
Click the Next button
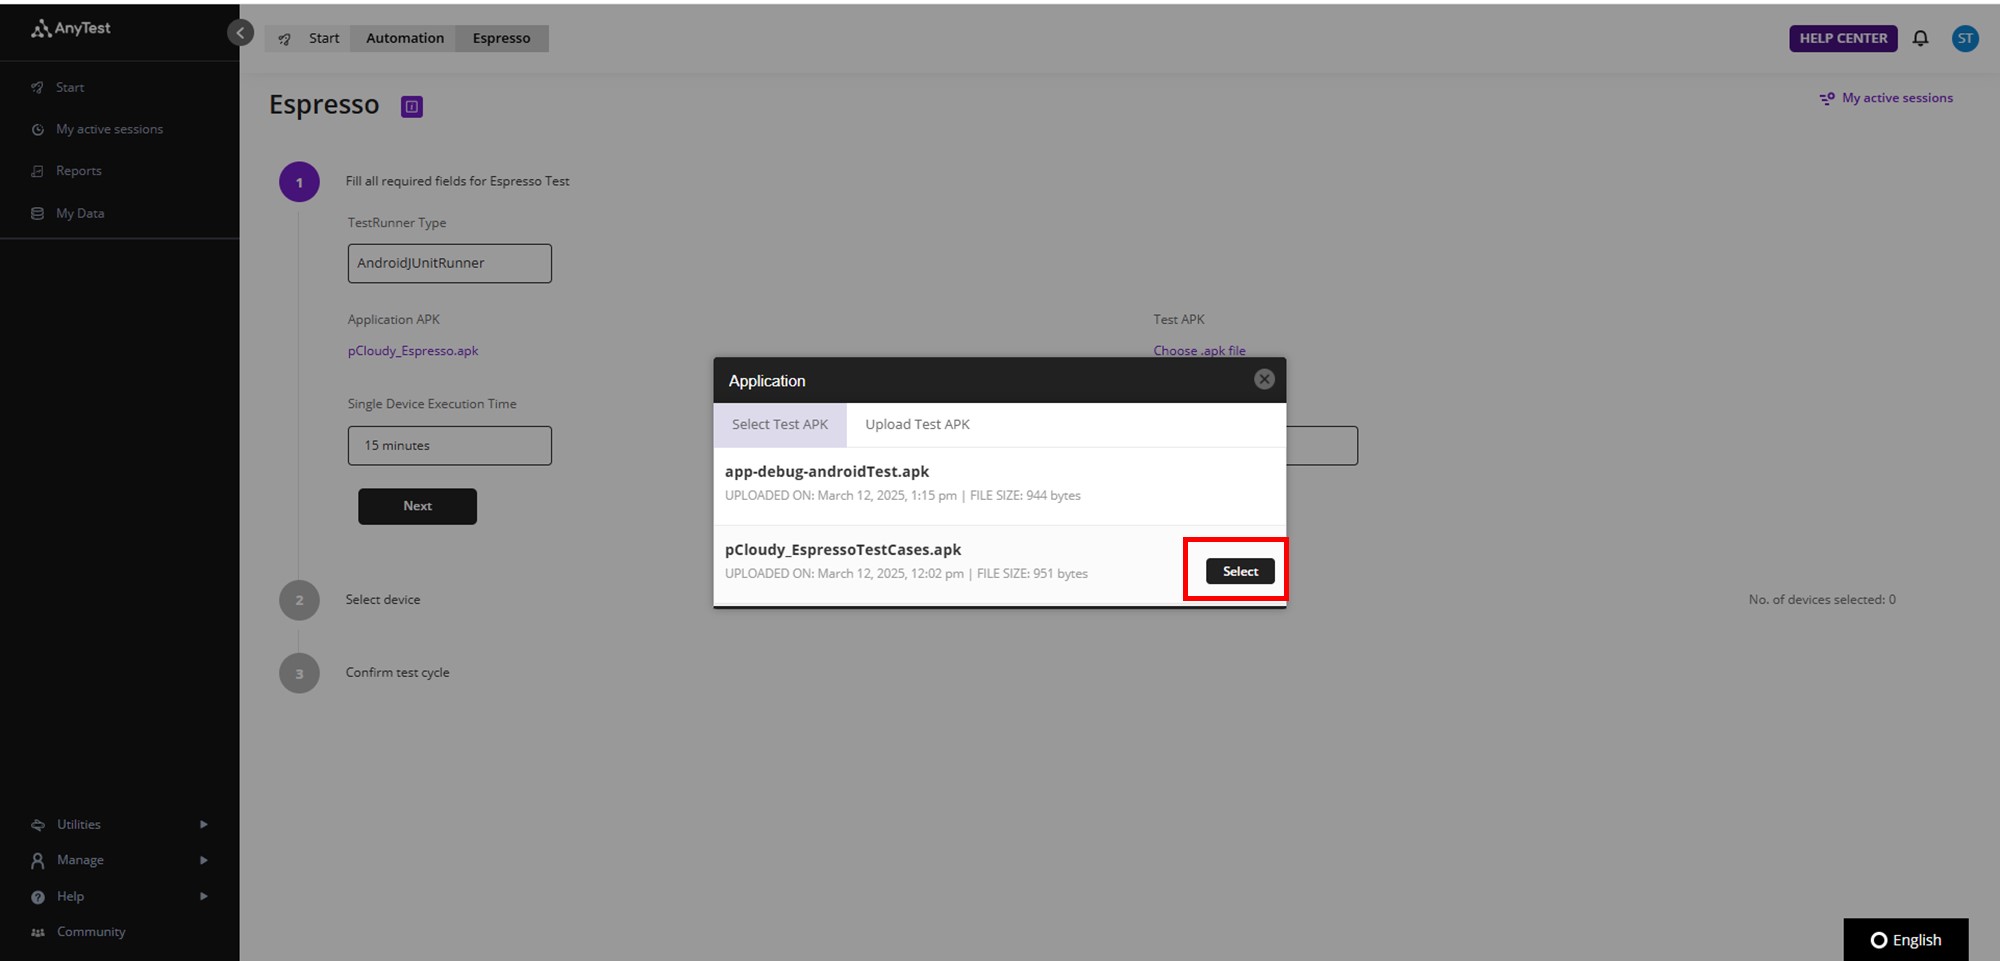point(417,506)
